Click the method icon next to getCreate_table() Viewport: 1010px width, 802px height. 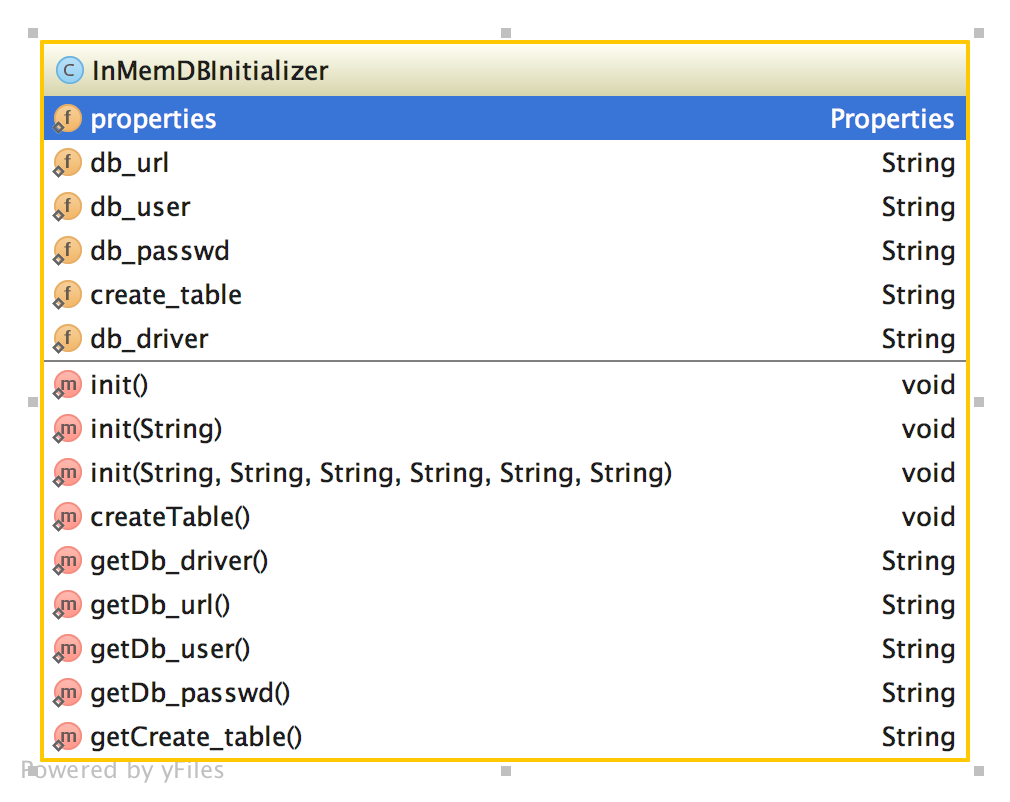[x=67, y=737]
